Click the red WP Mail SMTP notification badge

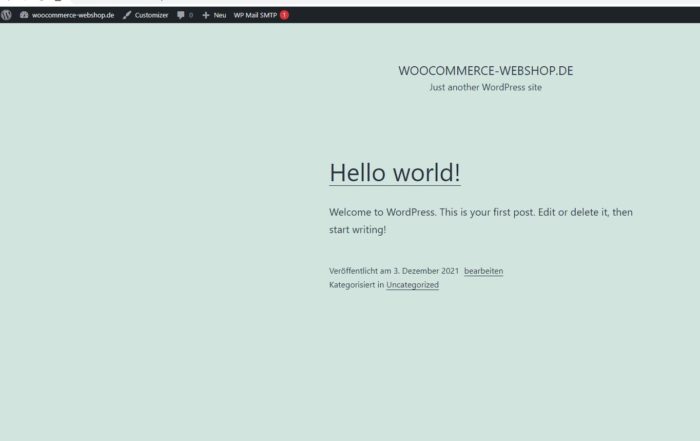[x=284, y=15]
